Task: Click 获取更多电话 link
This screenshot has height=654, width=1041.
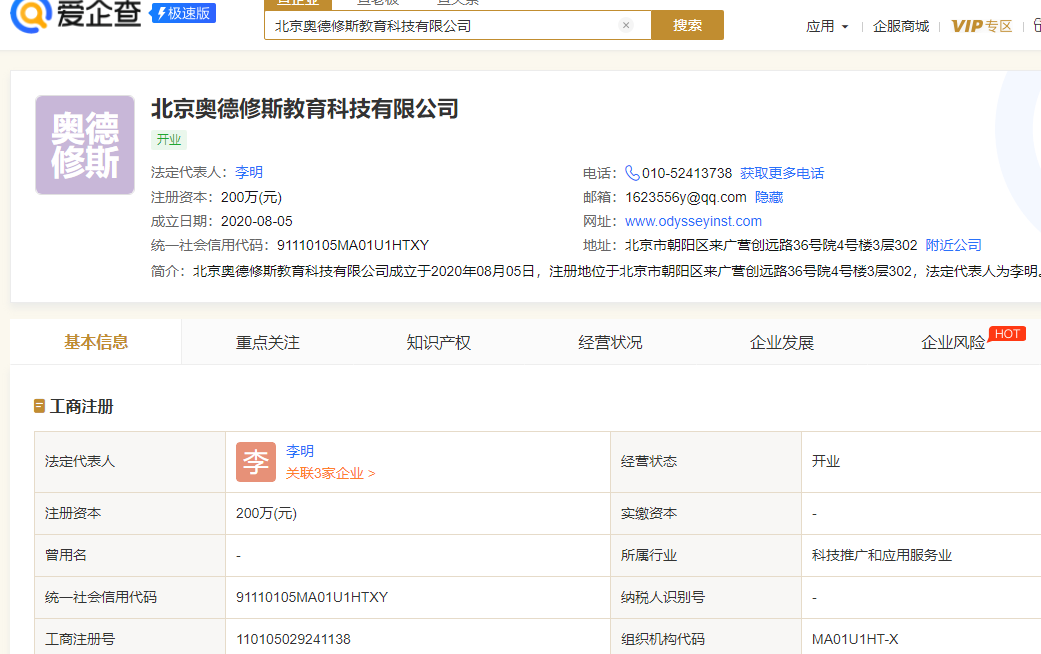Action: 782,173
